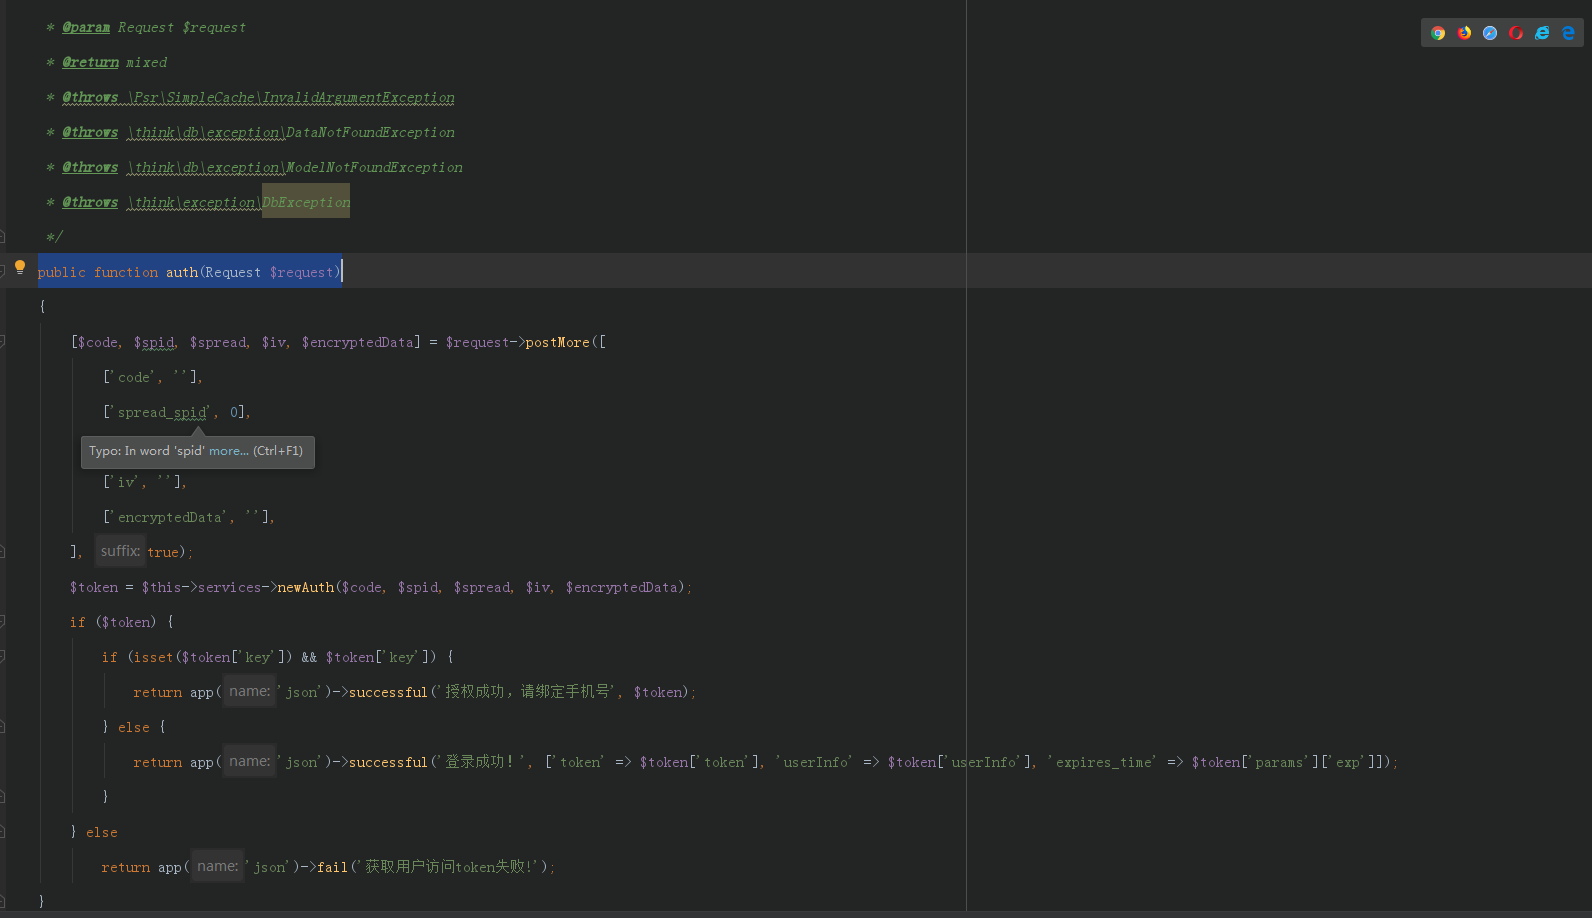Click the 'suffix:' parameter hint
The image size is (1592, 918).
click(120, 551)
